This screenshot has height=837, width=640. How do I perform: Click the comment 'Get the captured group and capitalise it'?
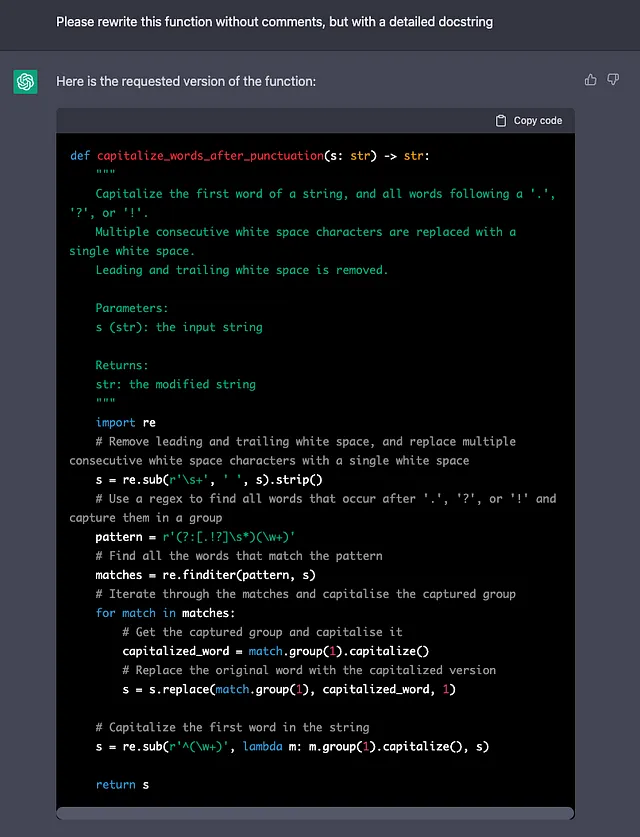[x=262, y=632]
